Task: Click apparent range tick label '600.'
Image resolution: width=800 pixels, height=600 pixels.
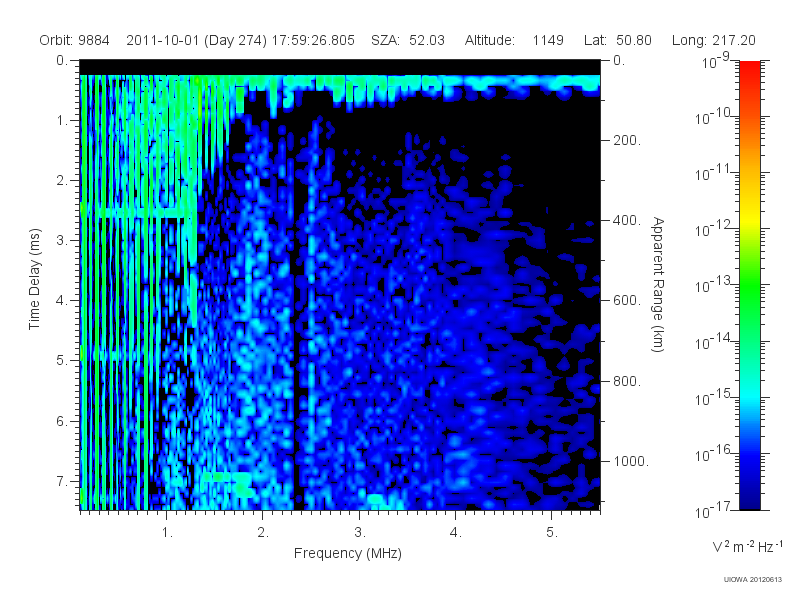Action: (x=627, y=301)
